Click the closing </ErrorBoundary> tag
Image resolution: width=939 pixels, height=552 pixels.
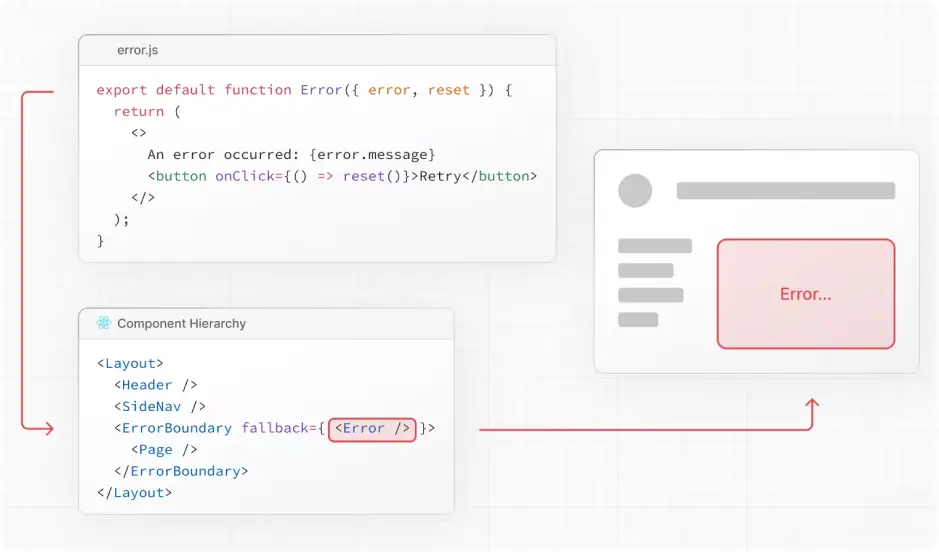pos(181,471)
